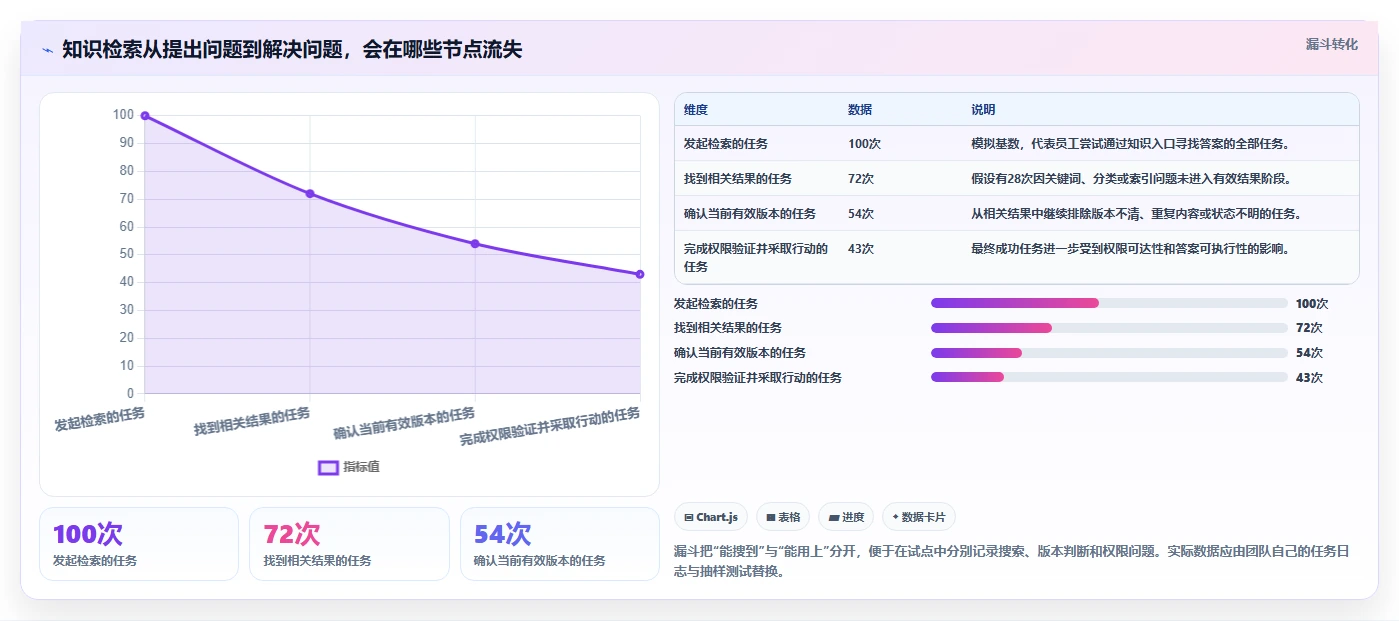Select the 进度 tag chip
Viewport: 1399px width, 621px height.
[846, 517]
